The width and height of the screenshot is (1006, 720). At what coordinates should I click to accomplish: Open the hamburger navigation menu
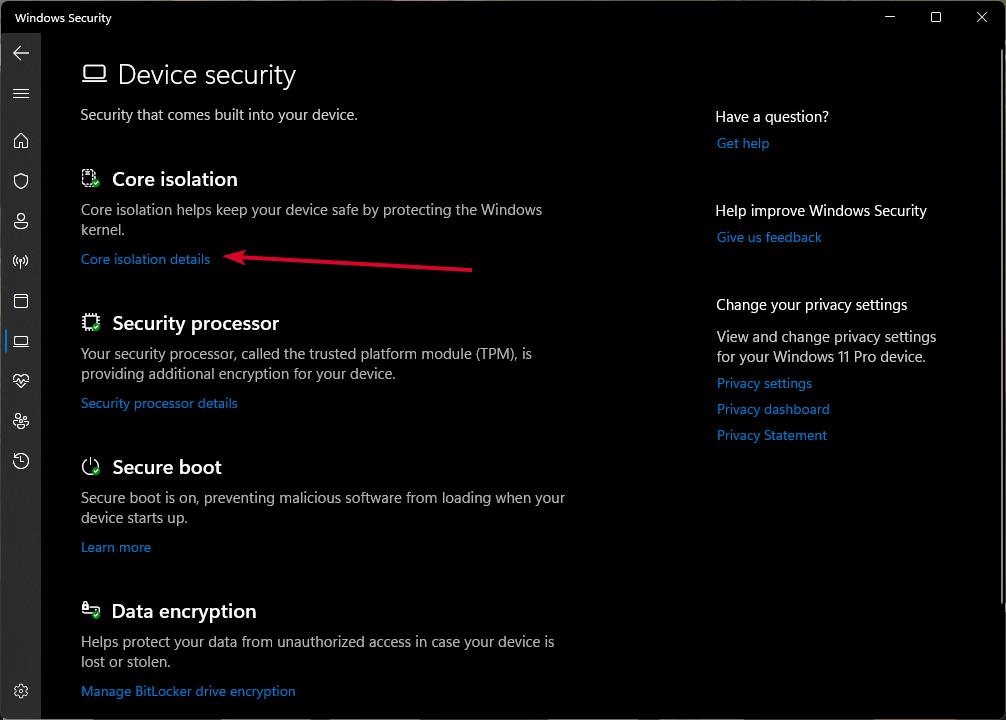21,94
